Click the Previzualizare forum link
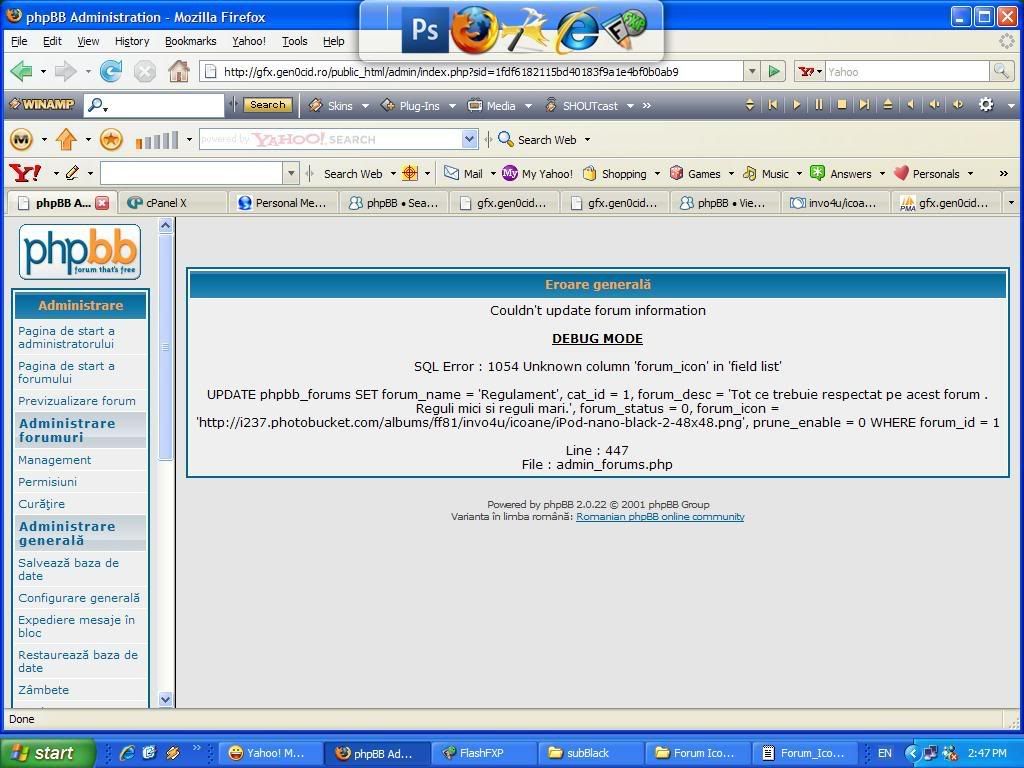 [77, 401]
